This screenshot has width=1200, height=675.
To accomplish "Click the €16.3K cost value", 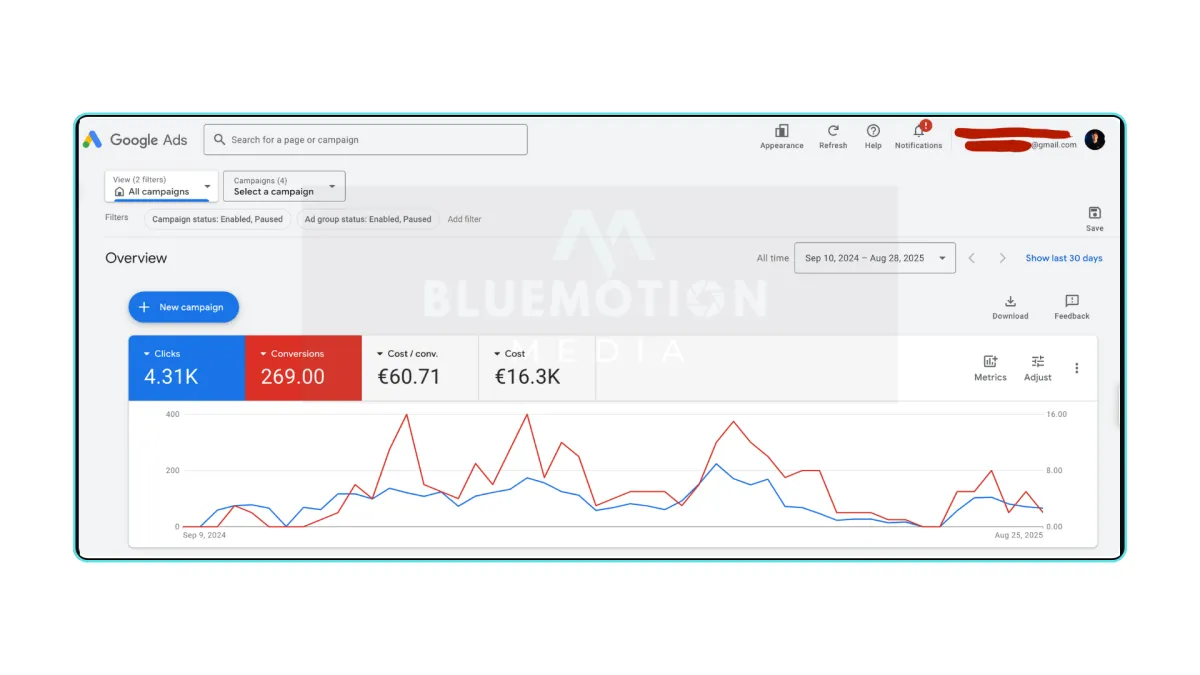I will click(527, 377).
